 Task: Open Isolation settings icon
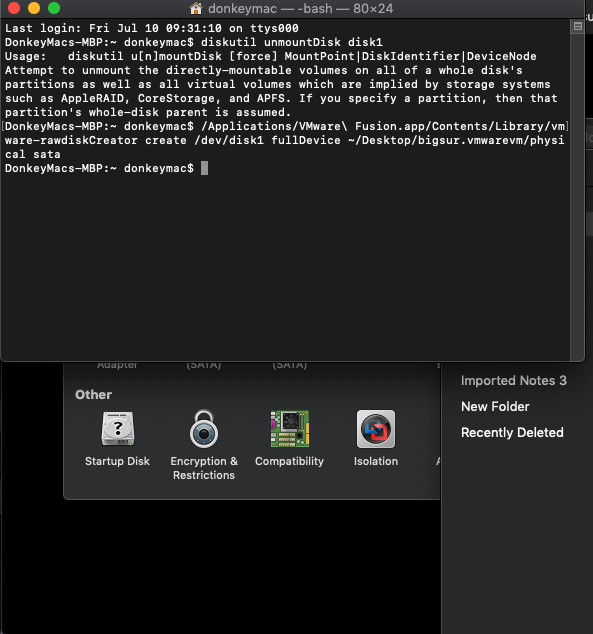tap(376, 429)
